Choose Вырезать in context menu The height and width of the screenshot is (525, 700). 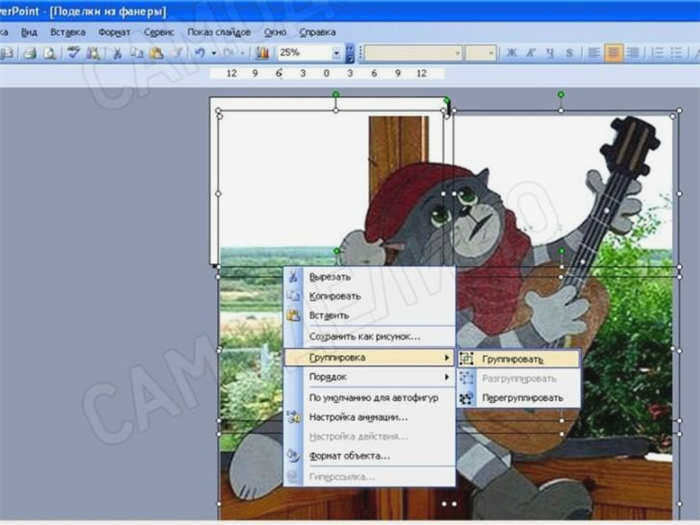point(370,277)
